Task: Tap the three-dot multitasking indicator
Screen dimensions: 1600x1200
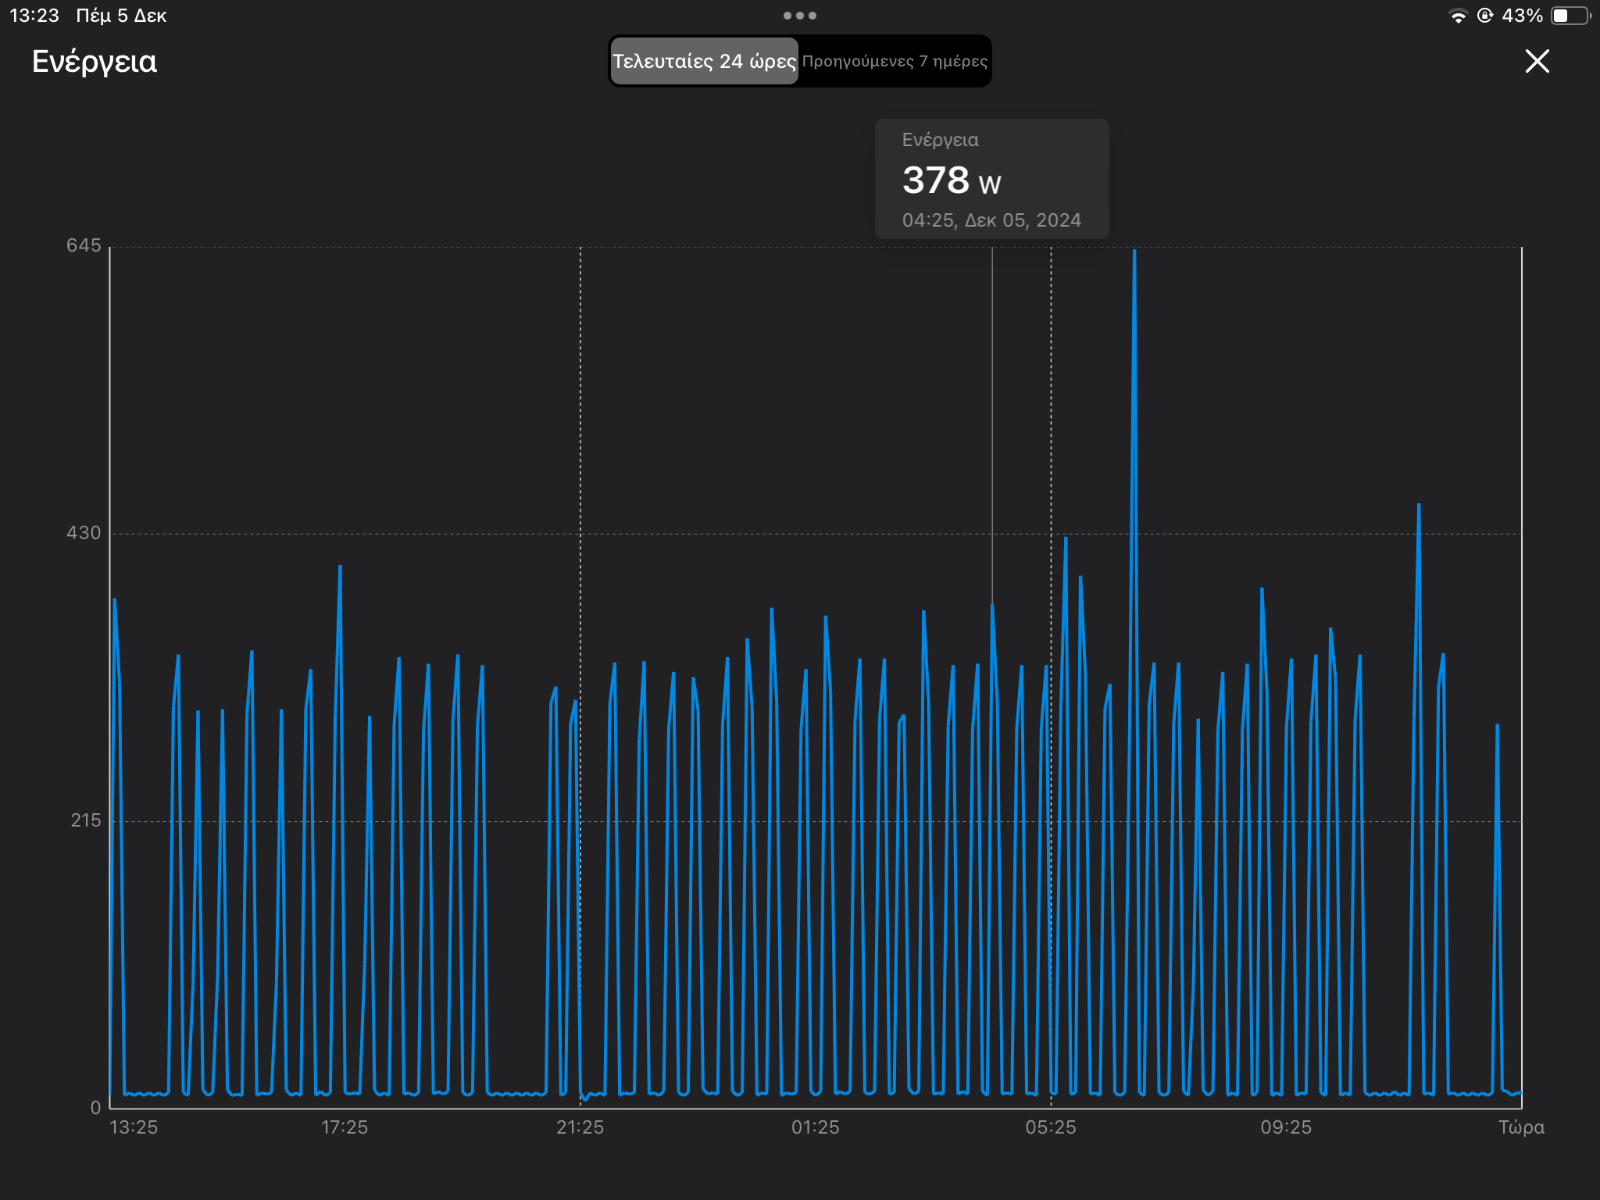Action: click(800, 15)
